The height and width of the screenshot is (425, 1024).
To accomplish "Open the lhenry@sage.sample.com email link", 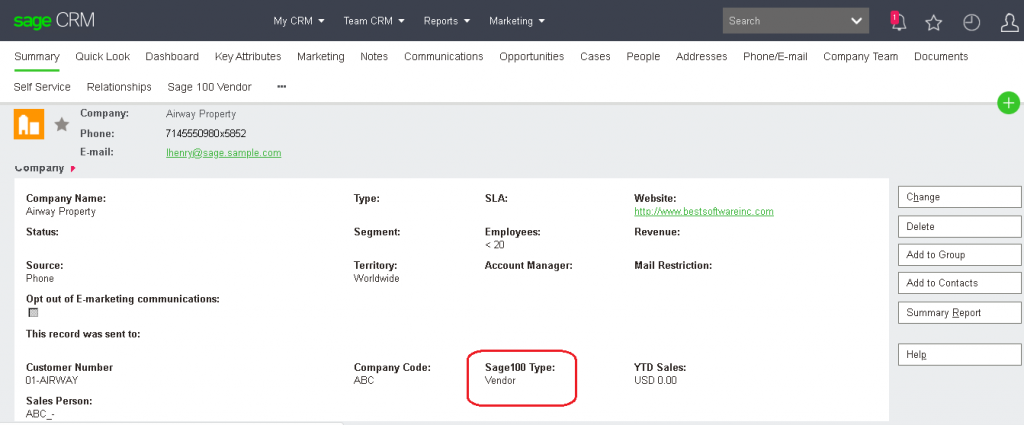I will coord(223,153).
